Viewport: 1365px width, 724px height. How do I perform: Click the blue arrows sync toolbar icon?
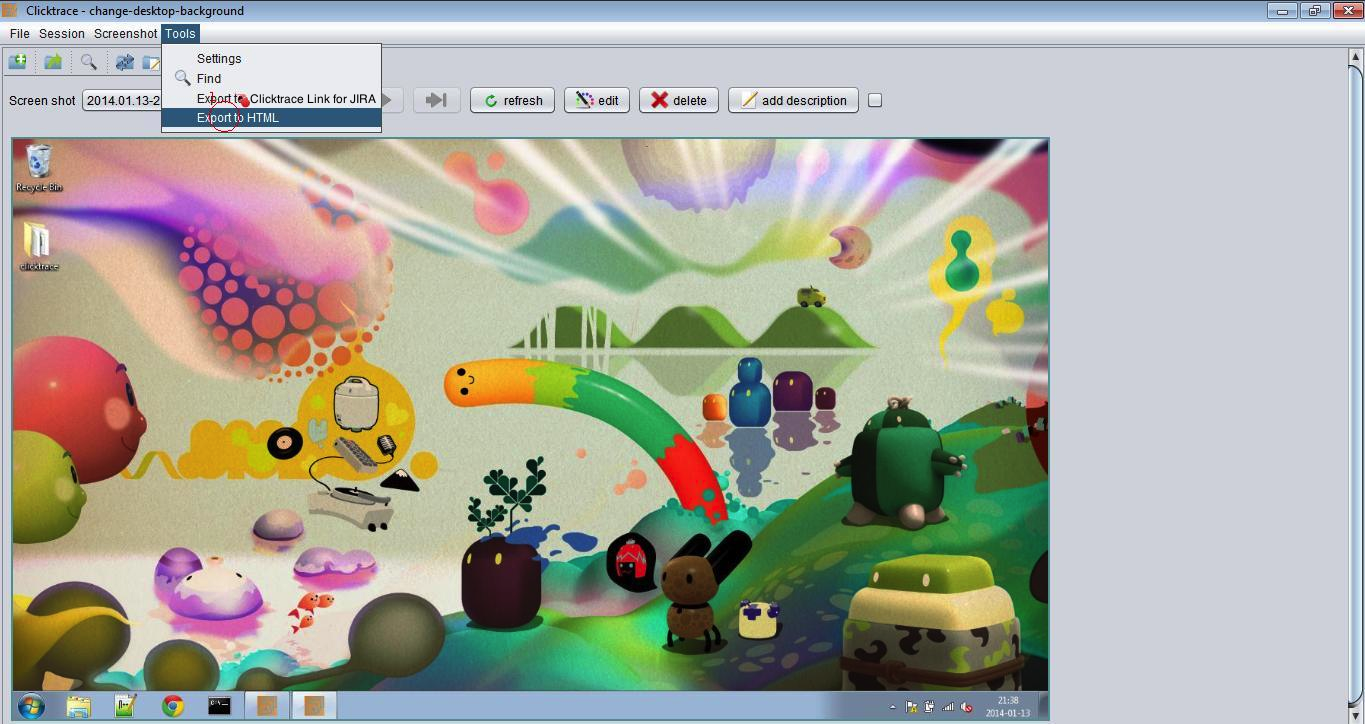pos(125,62)
